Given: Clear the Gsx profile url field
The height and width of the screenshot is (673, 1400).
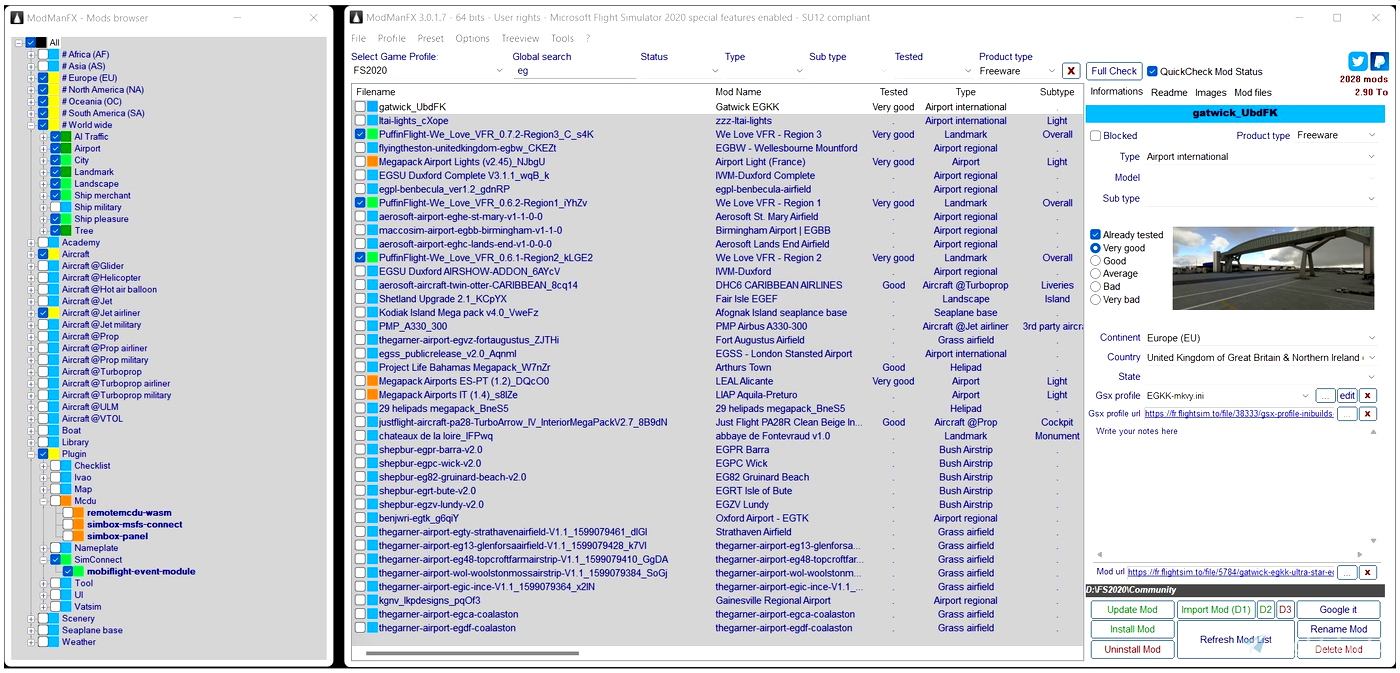Looking at the screenshot, I should 1368,414.
